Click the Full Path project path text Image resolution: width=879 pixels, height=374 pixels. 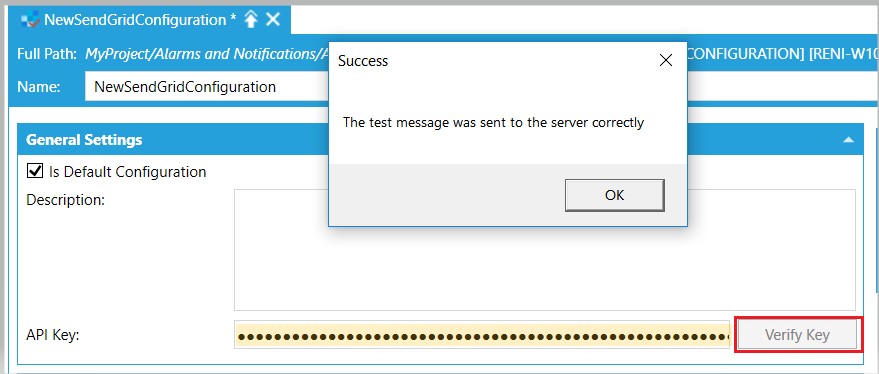tap(206, 54)
